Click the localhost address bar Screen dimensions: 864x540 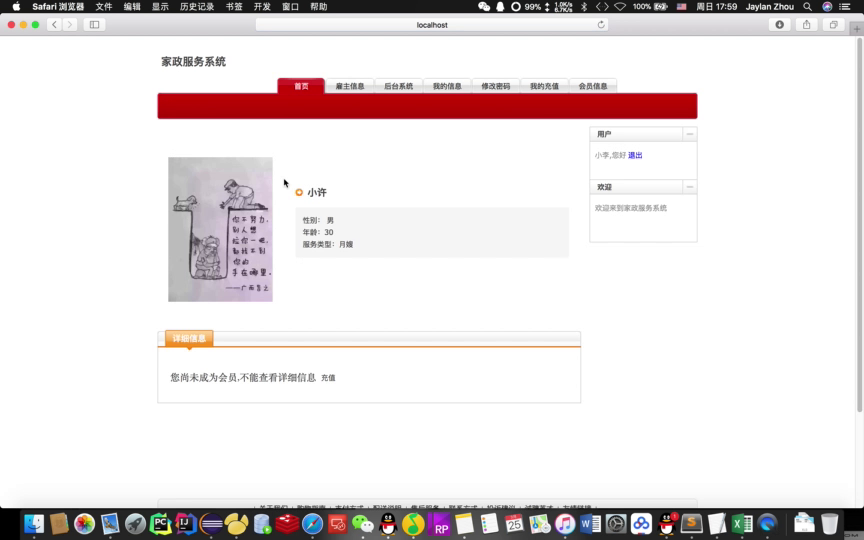tap(432, 24)
